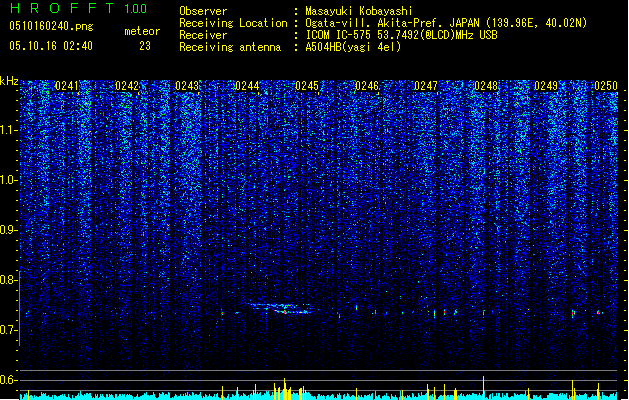Click the Receiving Location label
This screenshot has height=400, width=629.
(233, 23)
